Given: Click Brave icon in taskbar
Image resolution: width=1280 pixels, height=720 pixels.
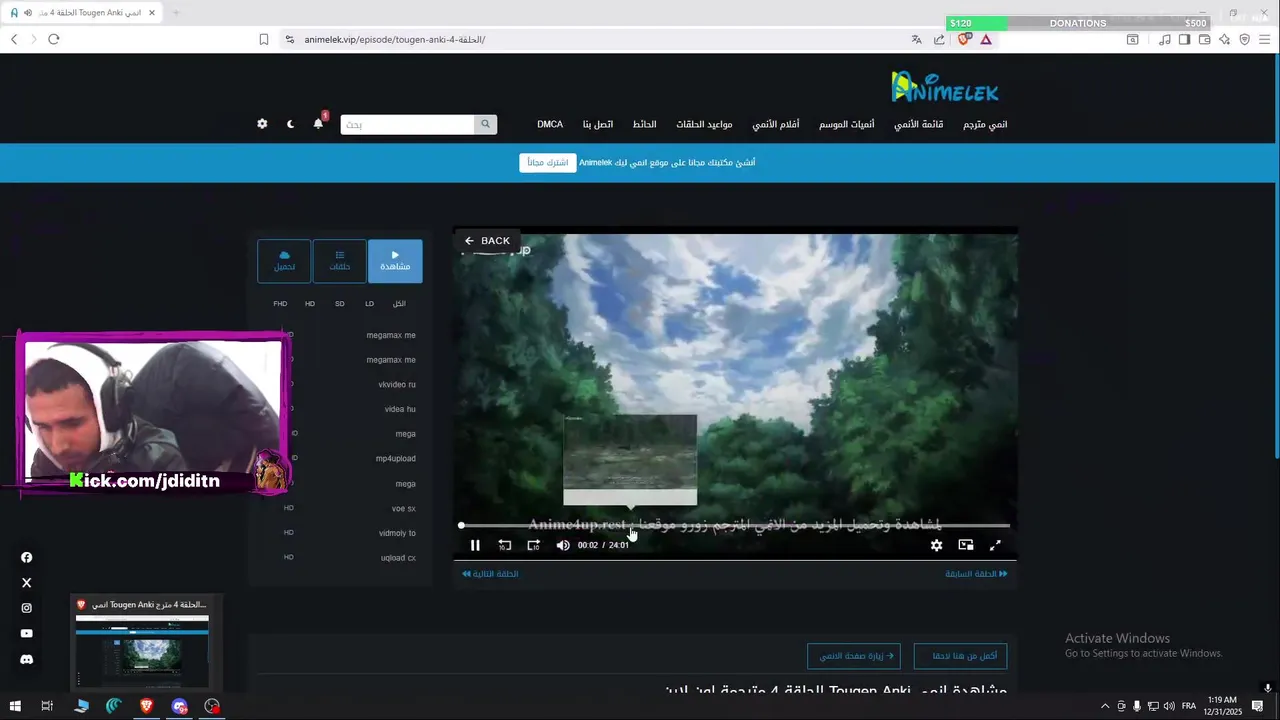Looking at the screenshot, I should pyautogui.click(x=147, y=706).
